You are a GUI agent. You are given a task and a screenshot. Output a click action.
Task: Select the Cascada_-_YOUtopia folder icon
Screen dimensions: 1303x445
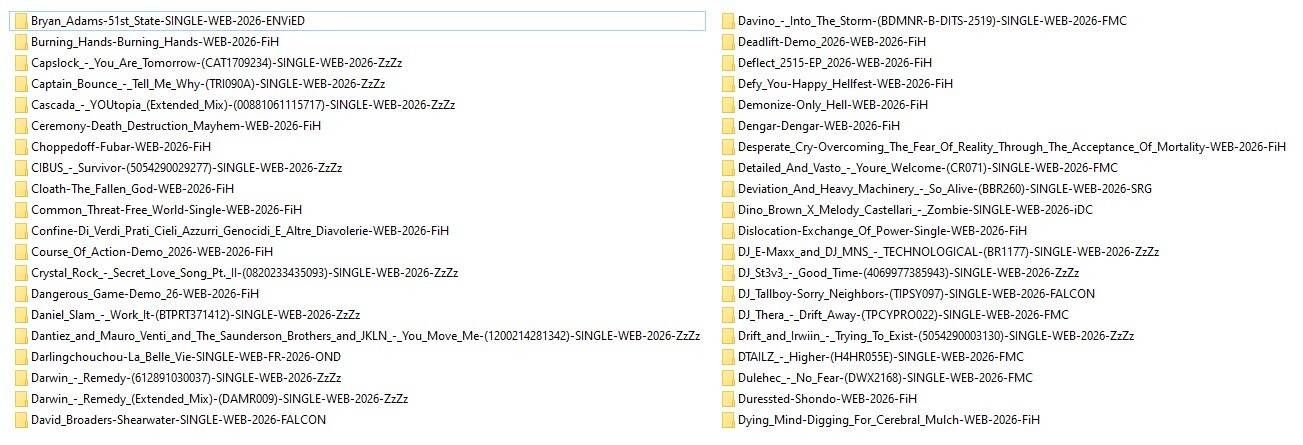tap(21, 104)
